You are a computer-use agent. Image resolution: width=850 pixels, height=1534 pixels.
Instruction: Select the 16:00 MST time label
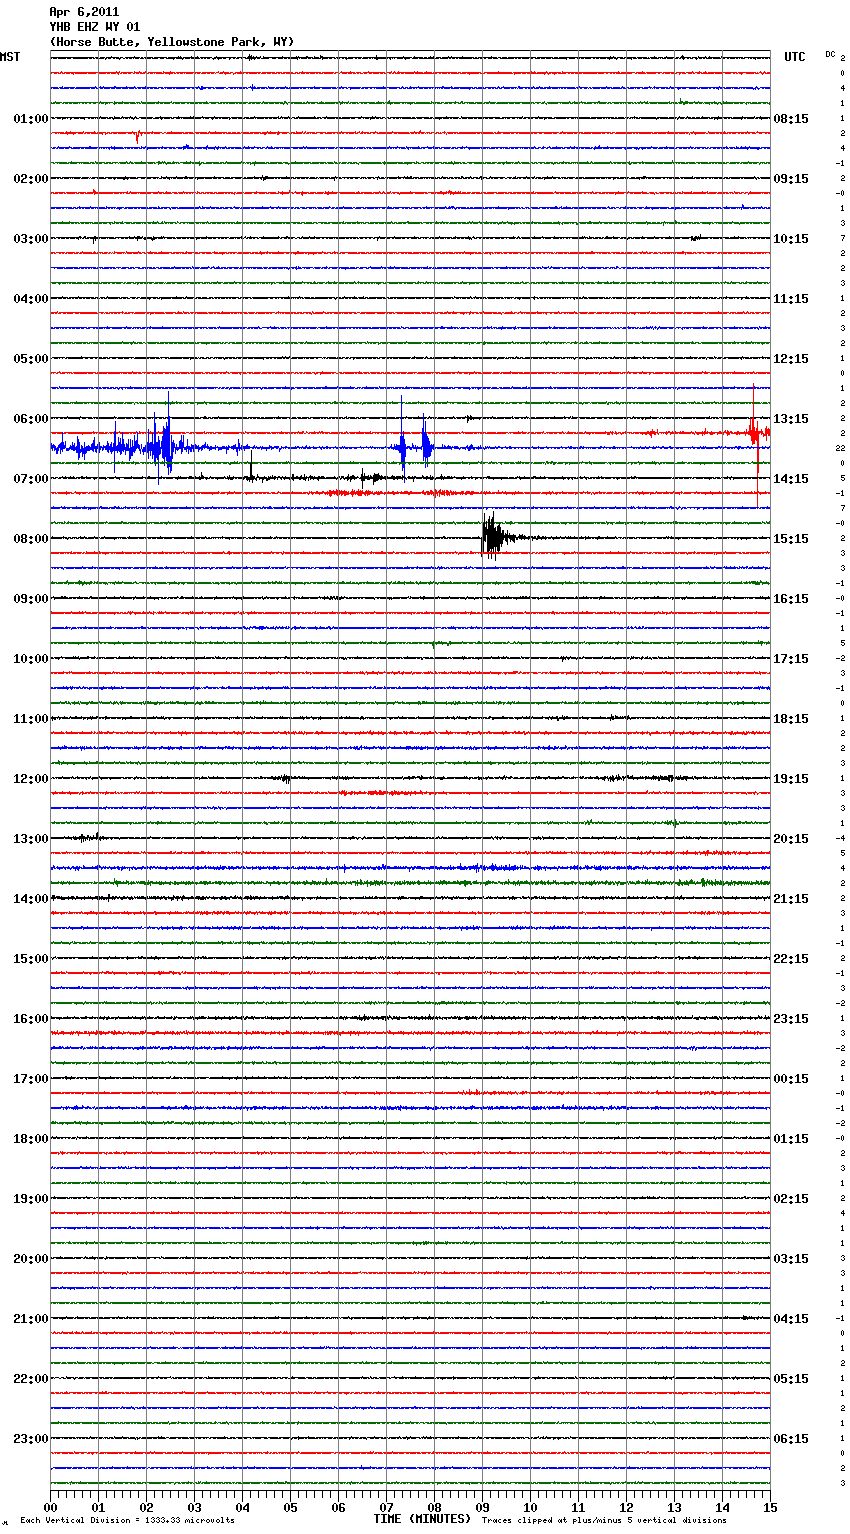click(31, 1019)
